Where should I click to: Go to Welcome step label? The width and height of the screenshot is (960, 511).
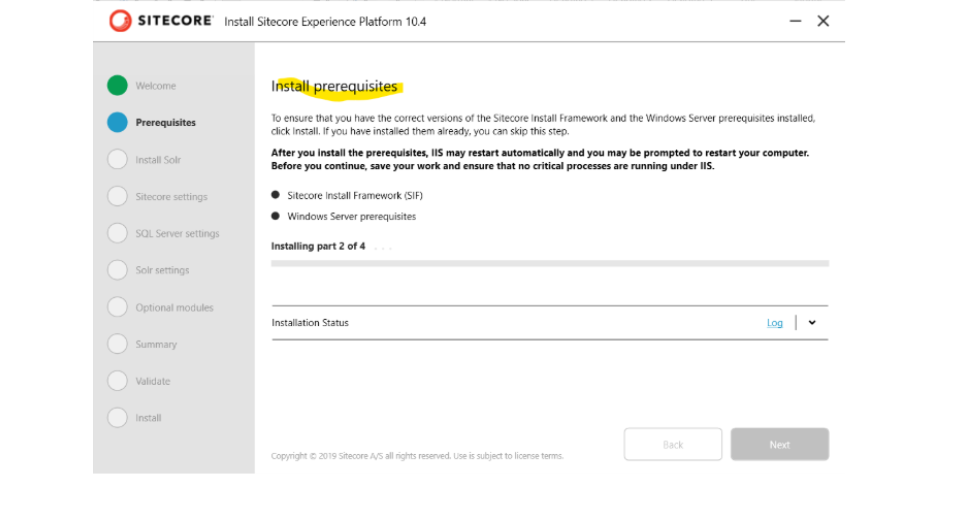(156, 86)
